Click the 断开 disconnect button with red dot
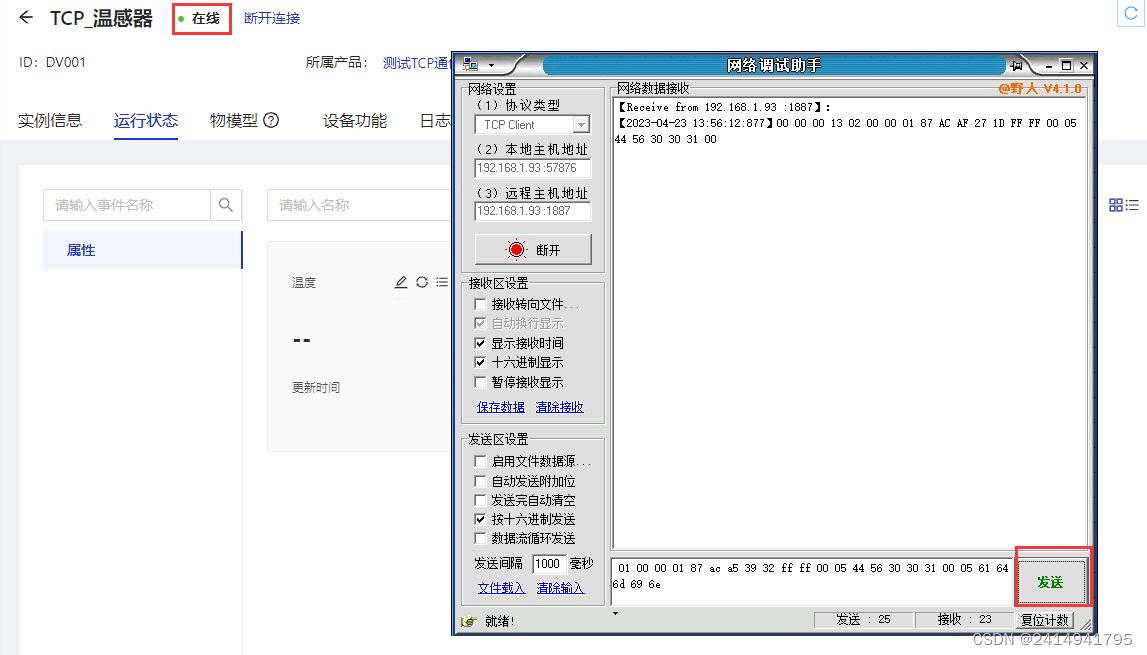This screenshot has height=655, width=1147. (532, 248)
